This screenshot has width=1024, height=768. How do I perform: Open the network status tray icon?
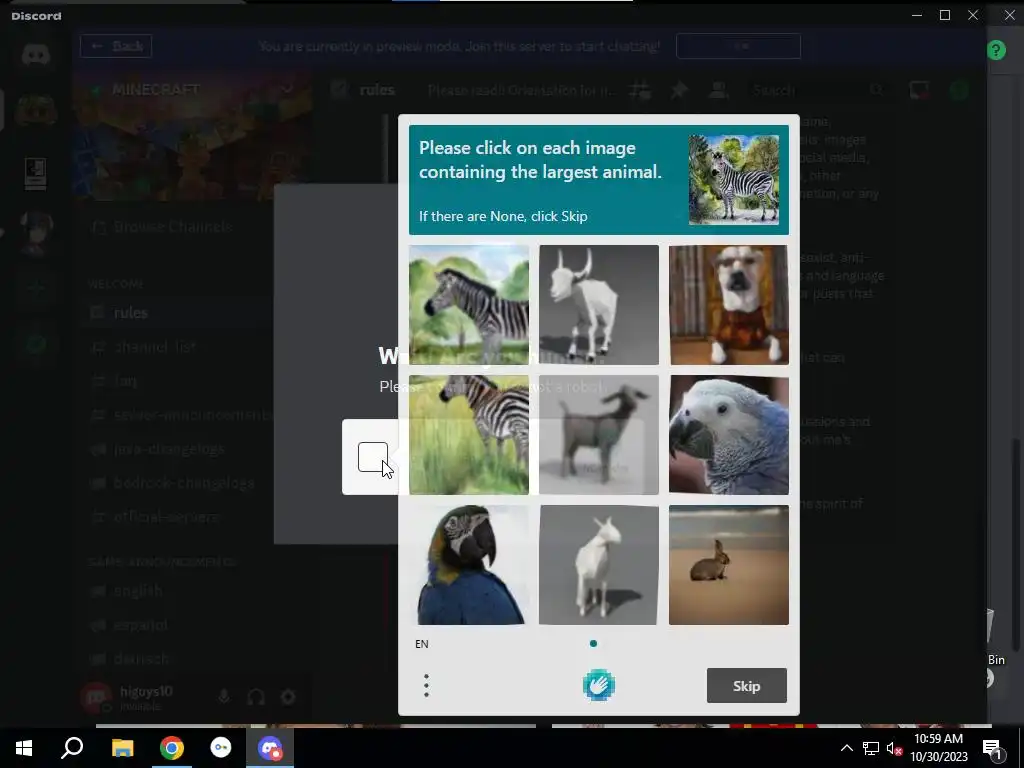point(871,748)
